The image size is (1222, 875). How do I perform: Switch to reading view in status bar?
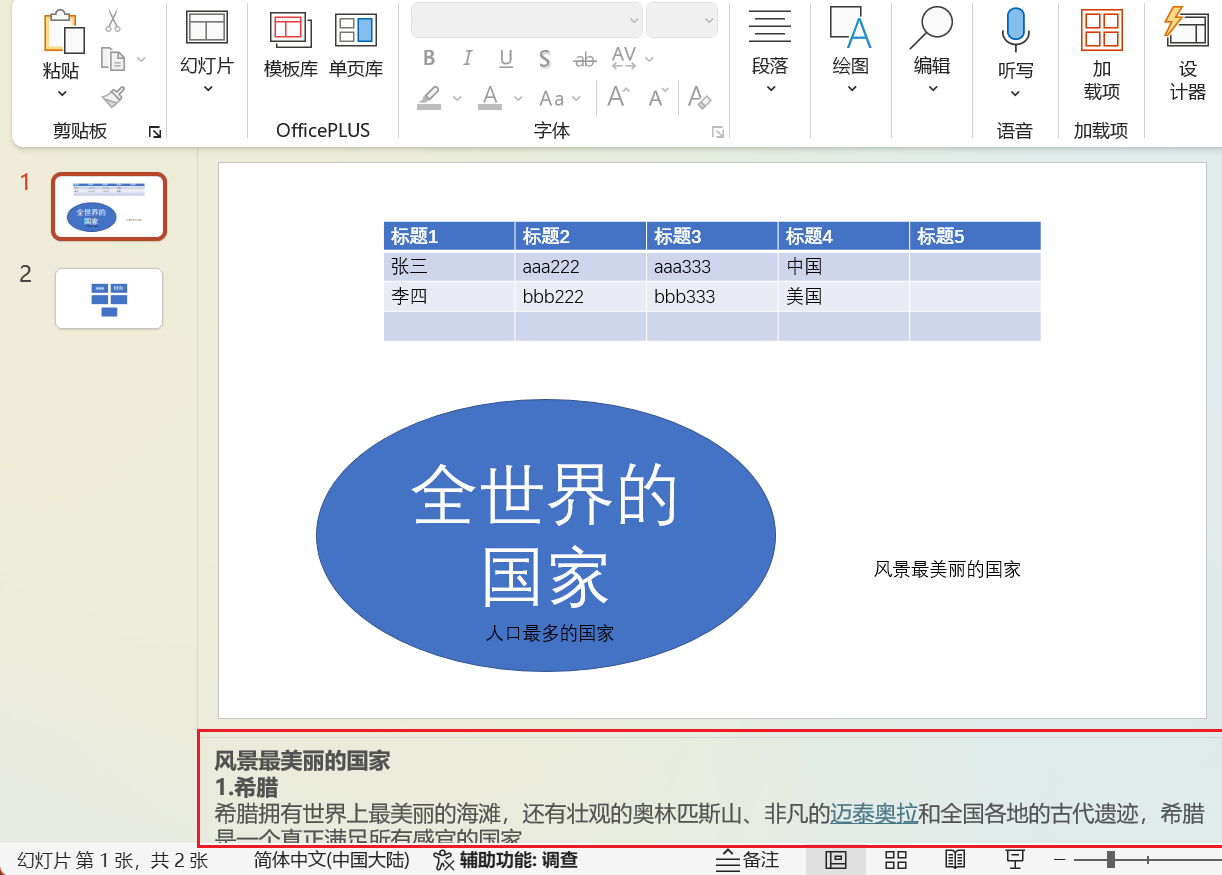click(x=956, y=860)
